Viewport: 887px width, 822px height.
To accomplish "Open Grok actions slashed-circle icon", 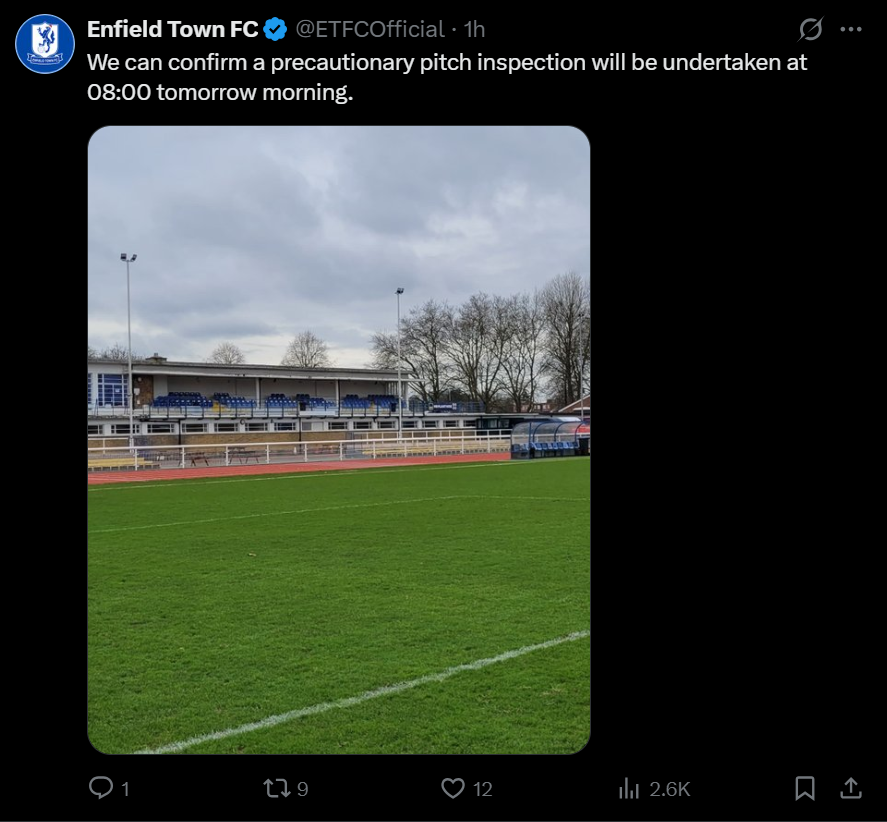I will (811, 30).
